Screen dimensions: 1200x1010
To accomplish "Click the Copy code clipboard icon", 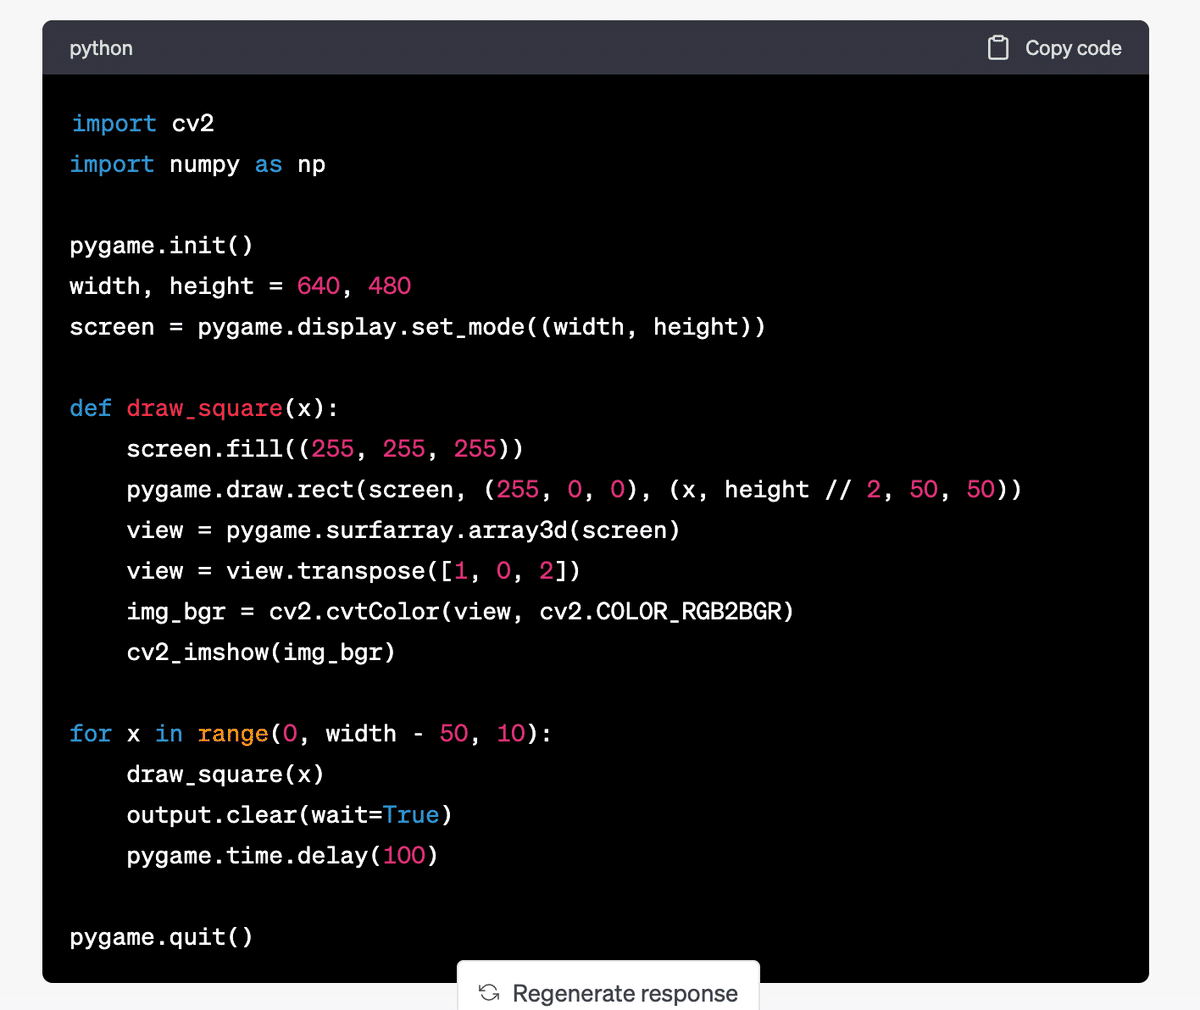I will 998,47.
